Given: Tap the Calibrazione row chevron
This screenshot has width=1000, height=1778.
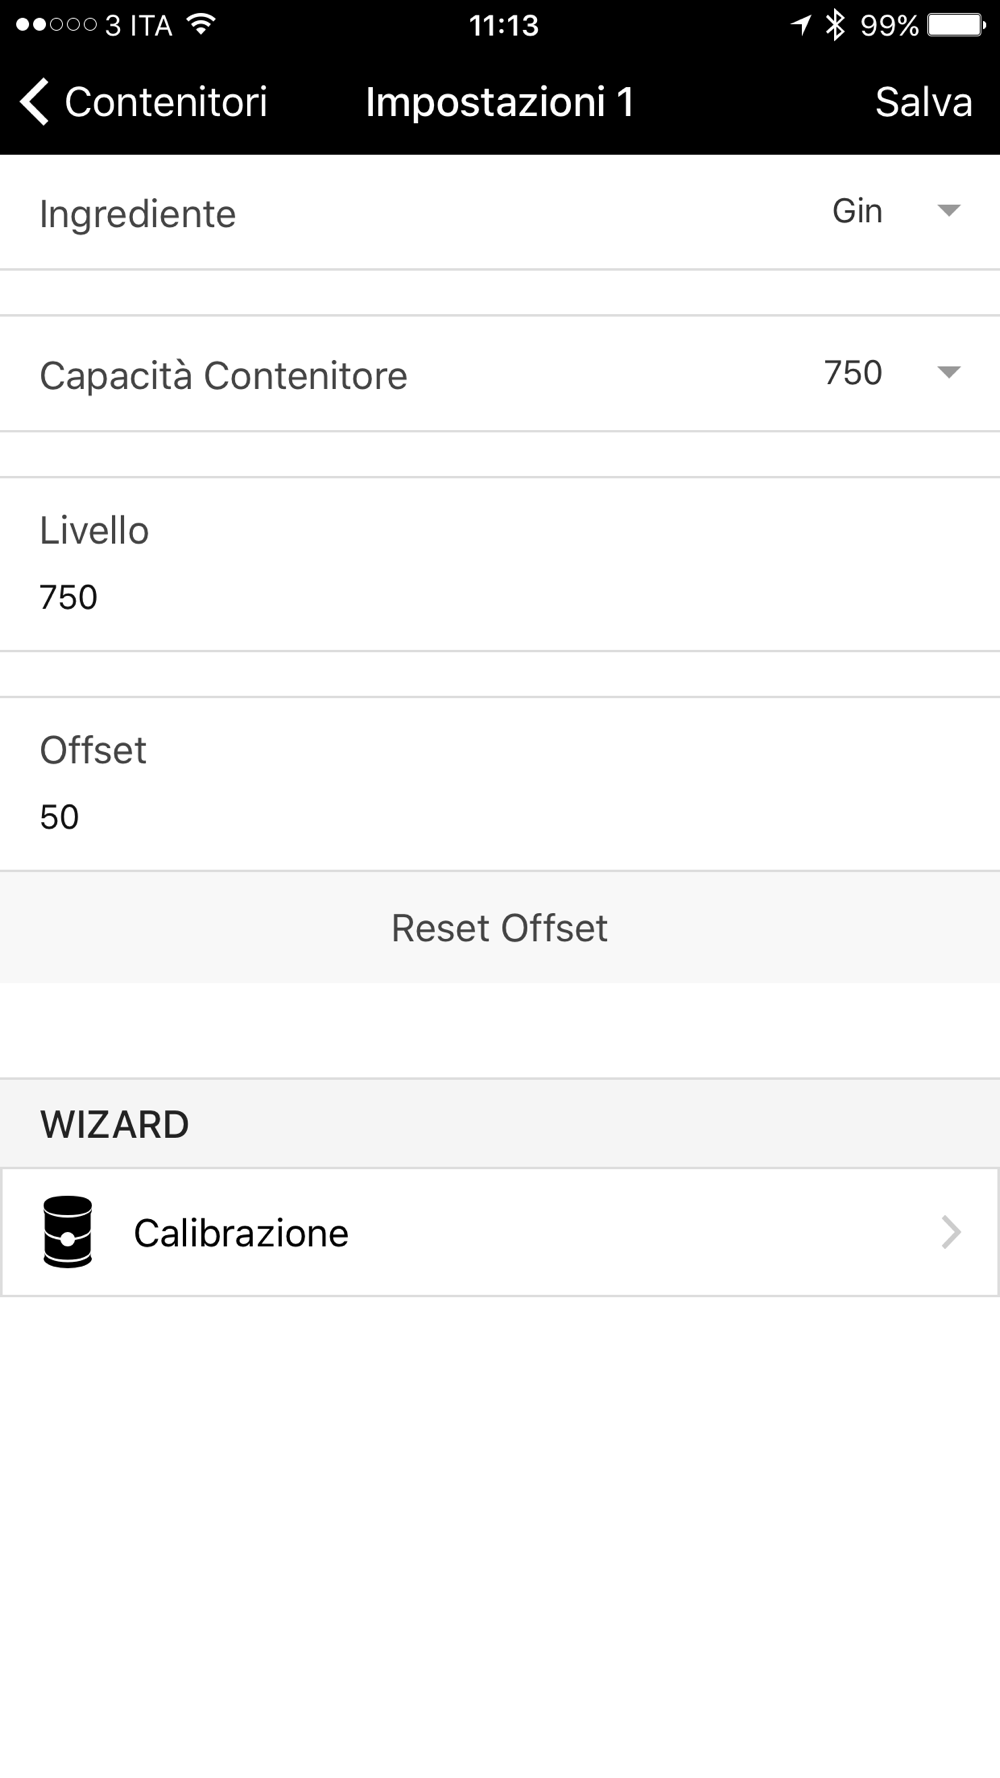Looking at the screenshot, I should point(951,1232).
